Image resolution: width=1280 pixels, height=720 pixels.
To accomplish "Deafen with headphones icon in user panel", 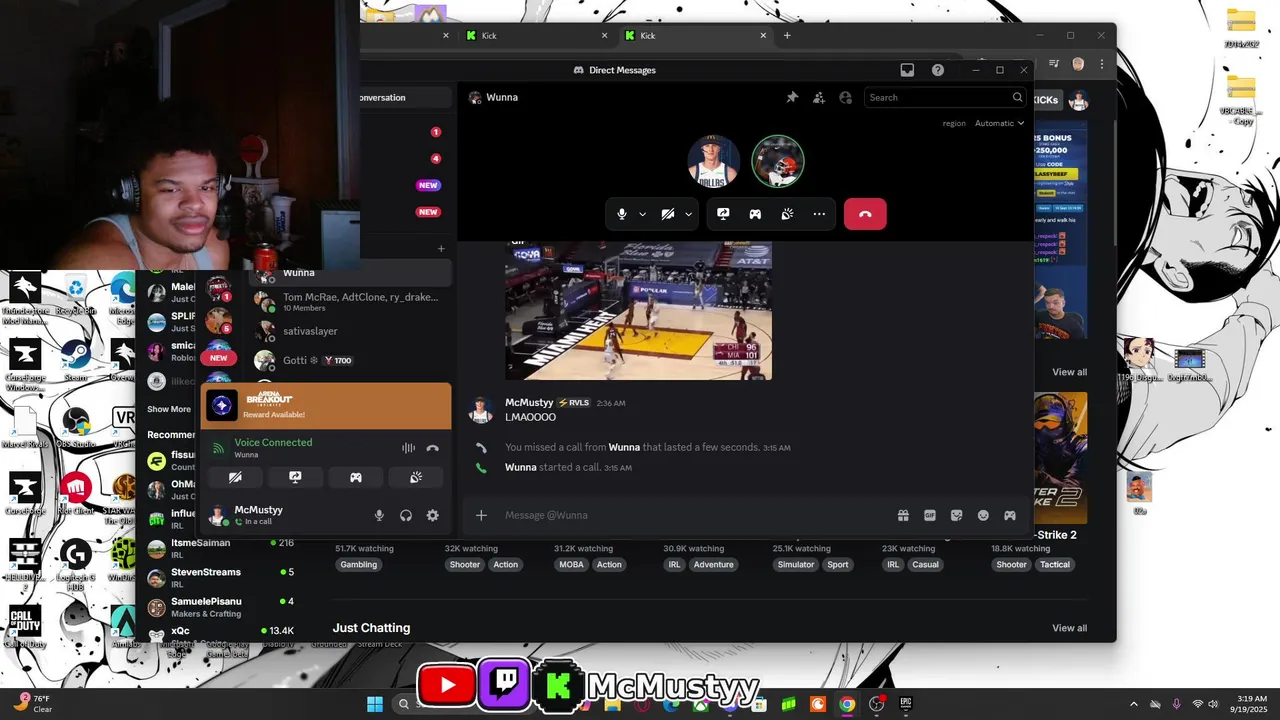I will coord(406,515).
